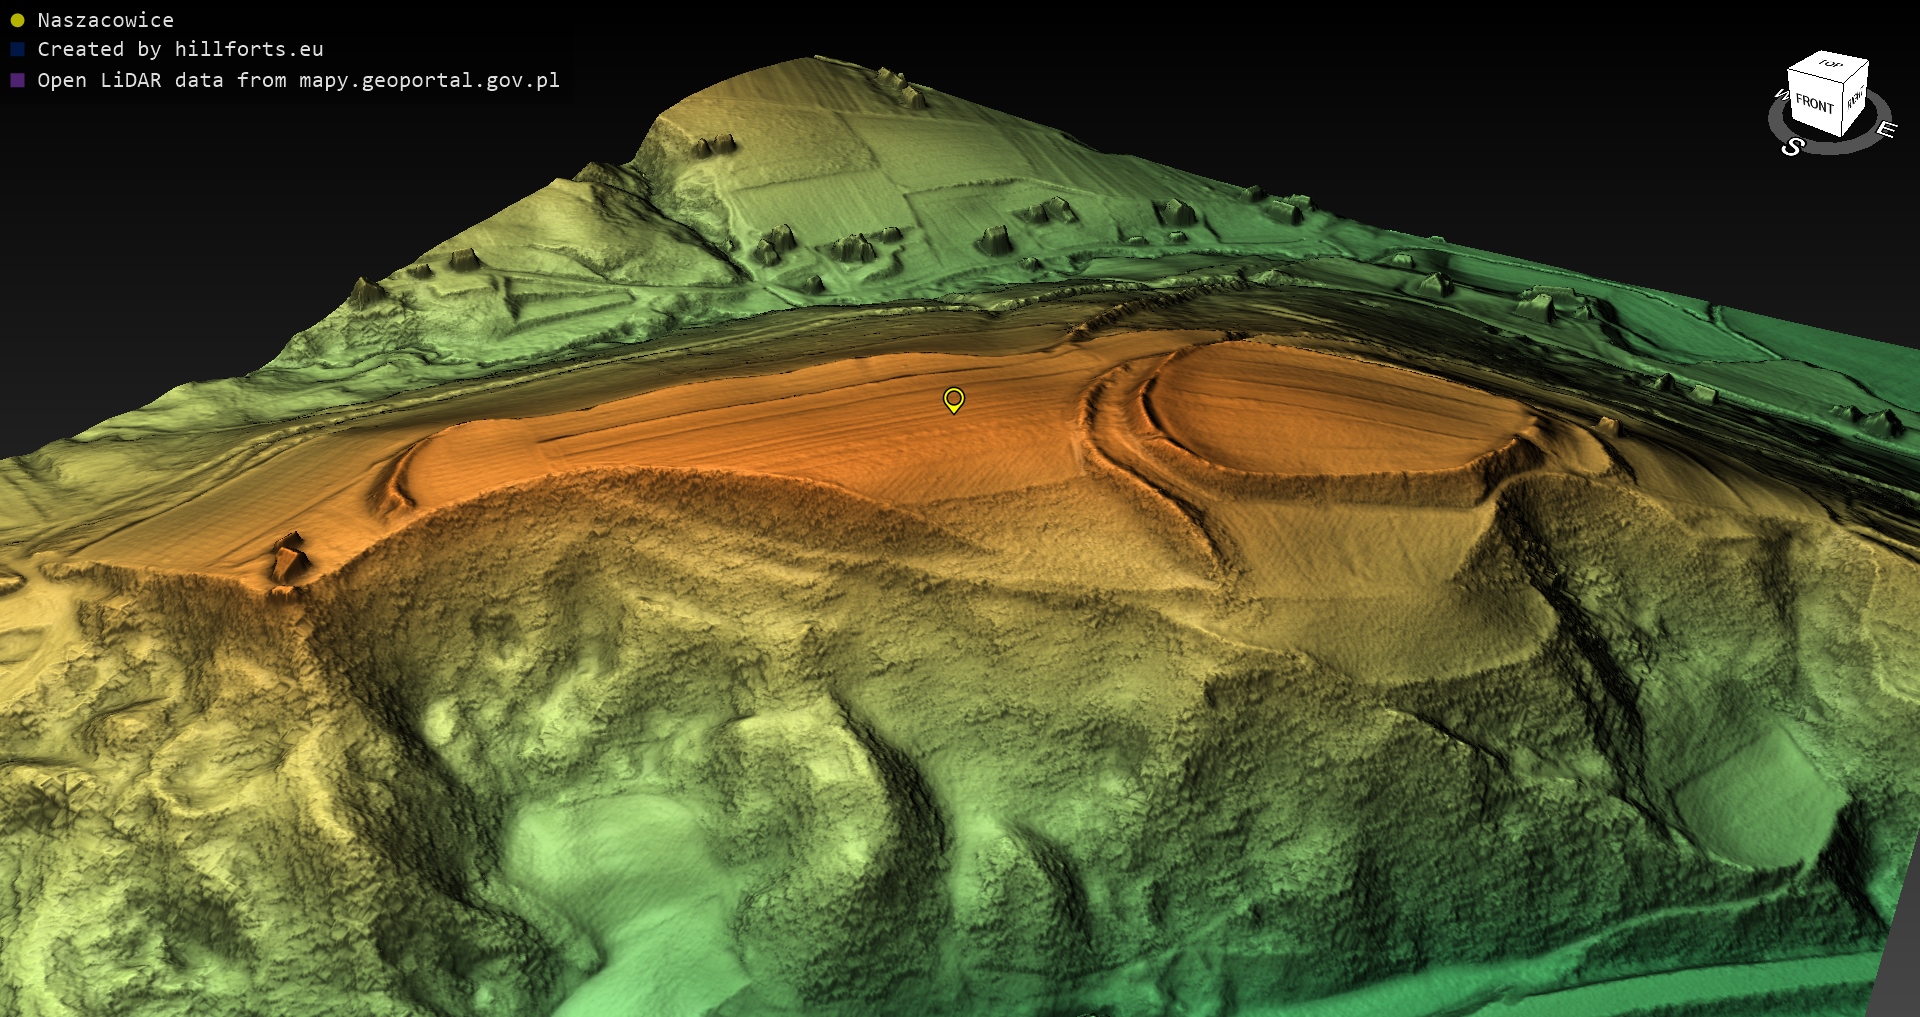The width and height of the screenshot is (1920, 1017).
Task: Click the W compass direction letter
Action: pyautogui.click(x=1781, y=95)
